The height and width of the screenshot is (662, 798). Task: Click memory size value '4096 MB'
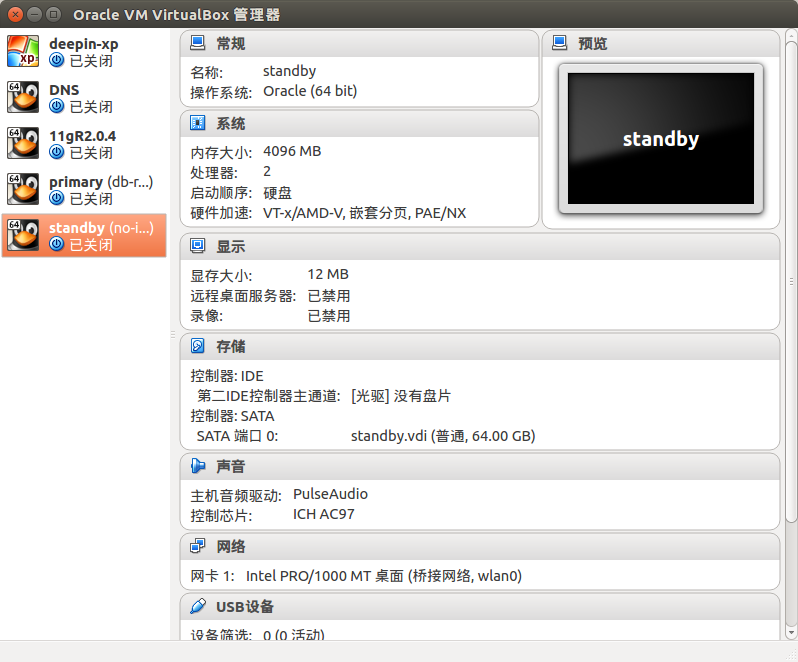[x=292, y=151]
